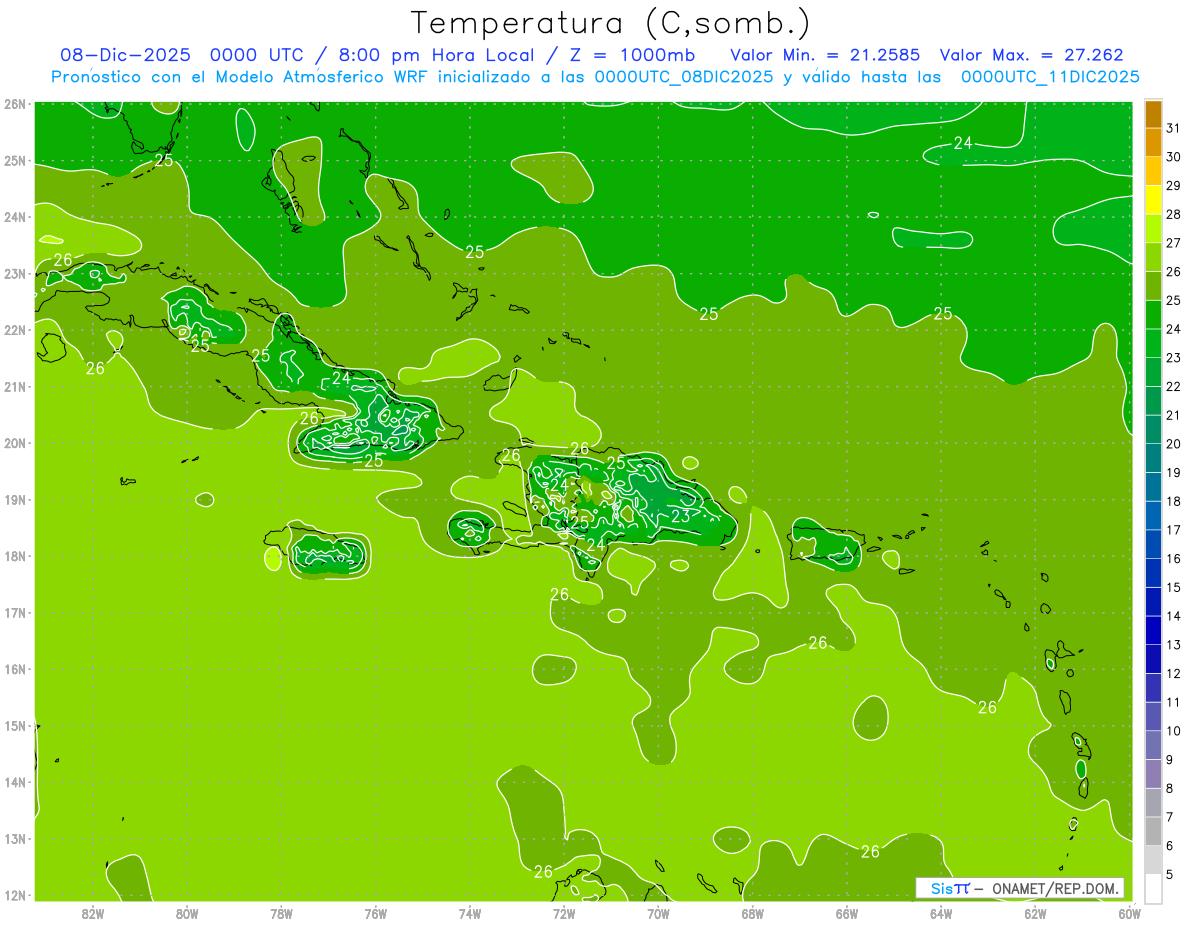Pick the colorbar swatch between 23 and 24

(1153, 343)
